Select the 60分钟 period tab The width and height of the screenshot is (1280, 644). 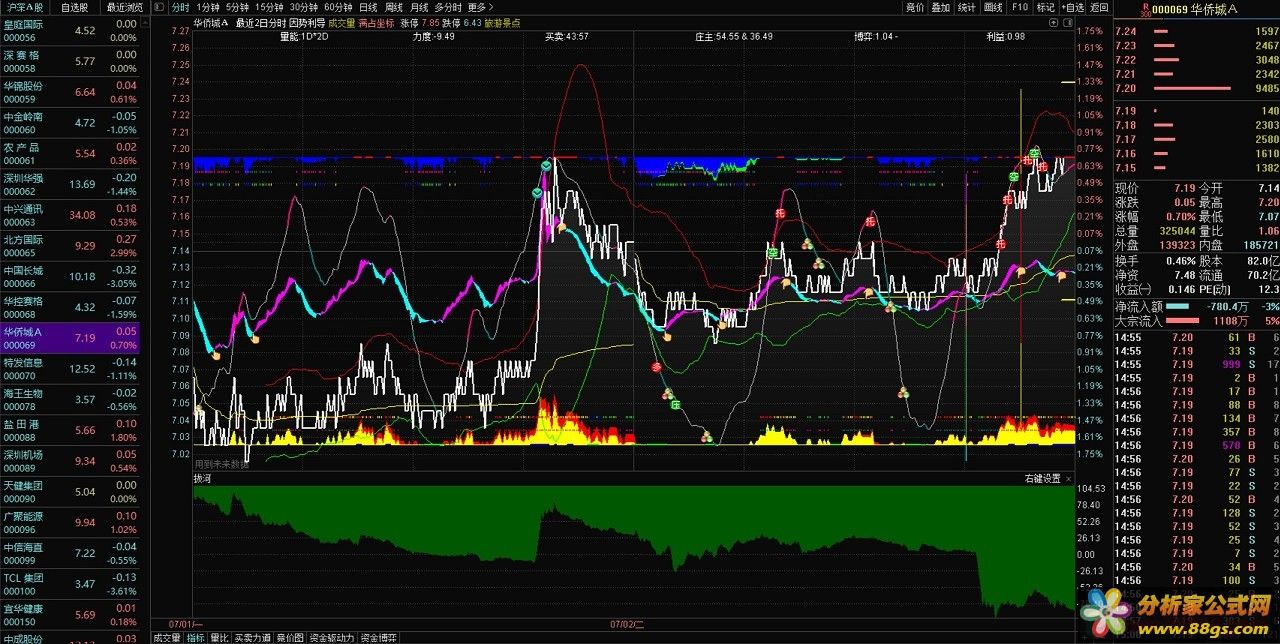pyautogui.click(x=338, y=7)
